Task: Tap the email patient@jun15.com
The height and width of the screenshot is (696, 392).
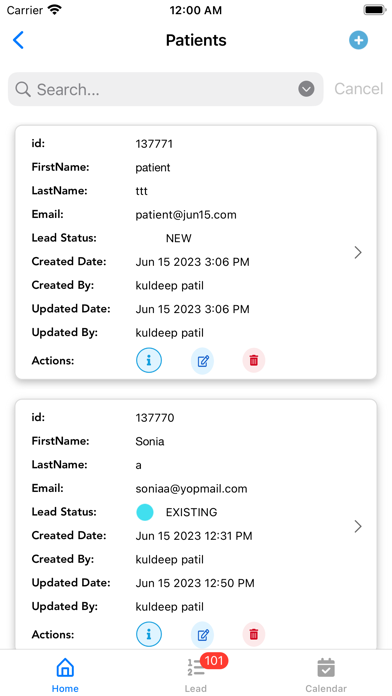Action: pyautogui.click(x=186, y=215)
